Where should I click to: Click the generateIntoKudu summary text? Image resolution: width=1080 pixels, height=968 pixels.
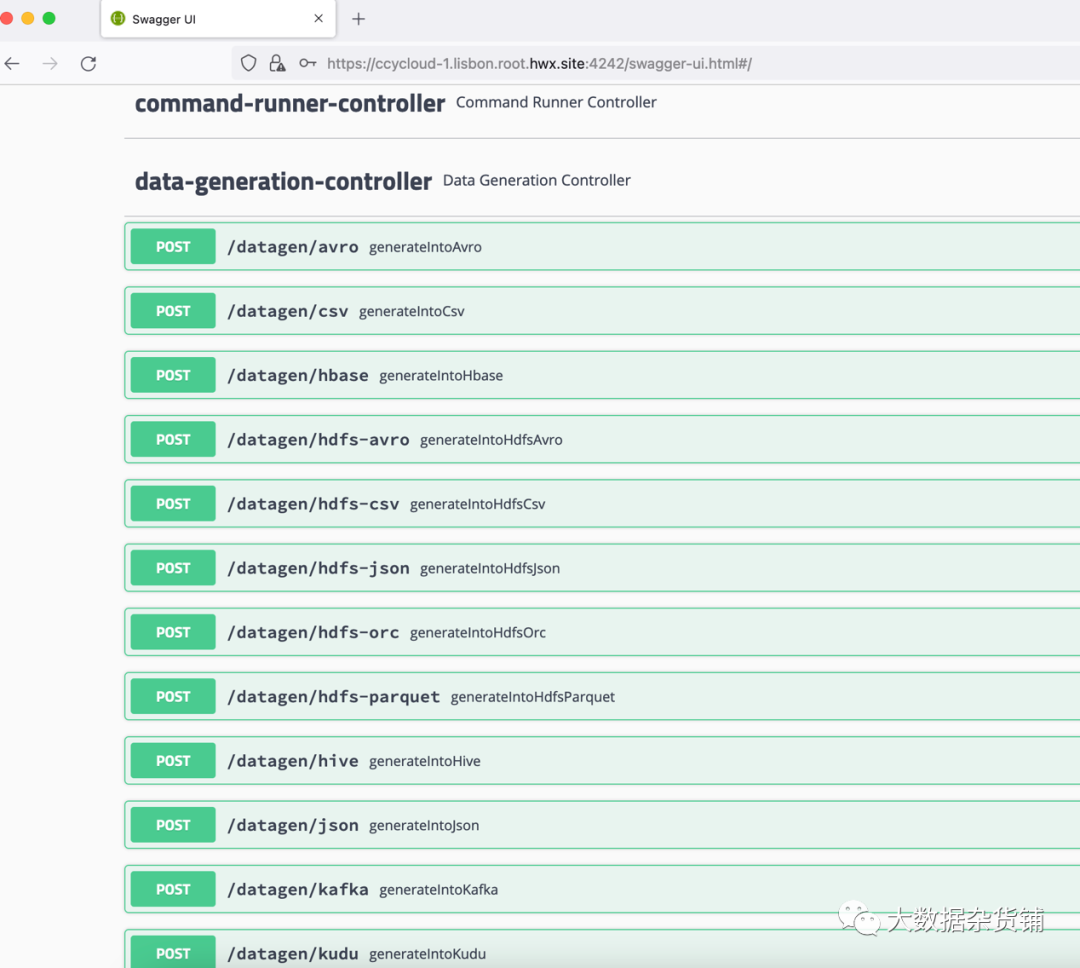click(428, 954)
